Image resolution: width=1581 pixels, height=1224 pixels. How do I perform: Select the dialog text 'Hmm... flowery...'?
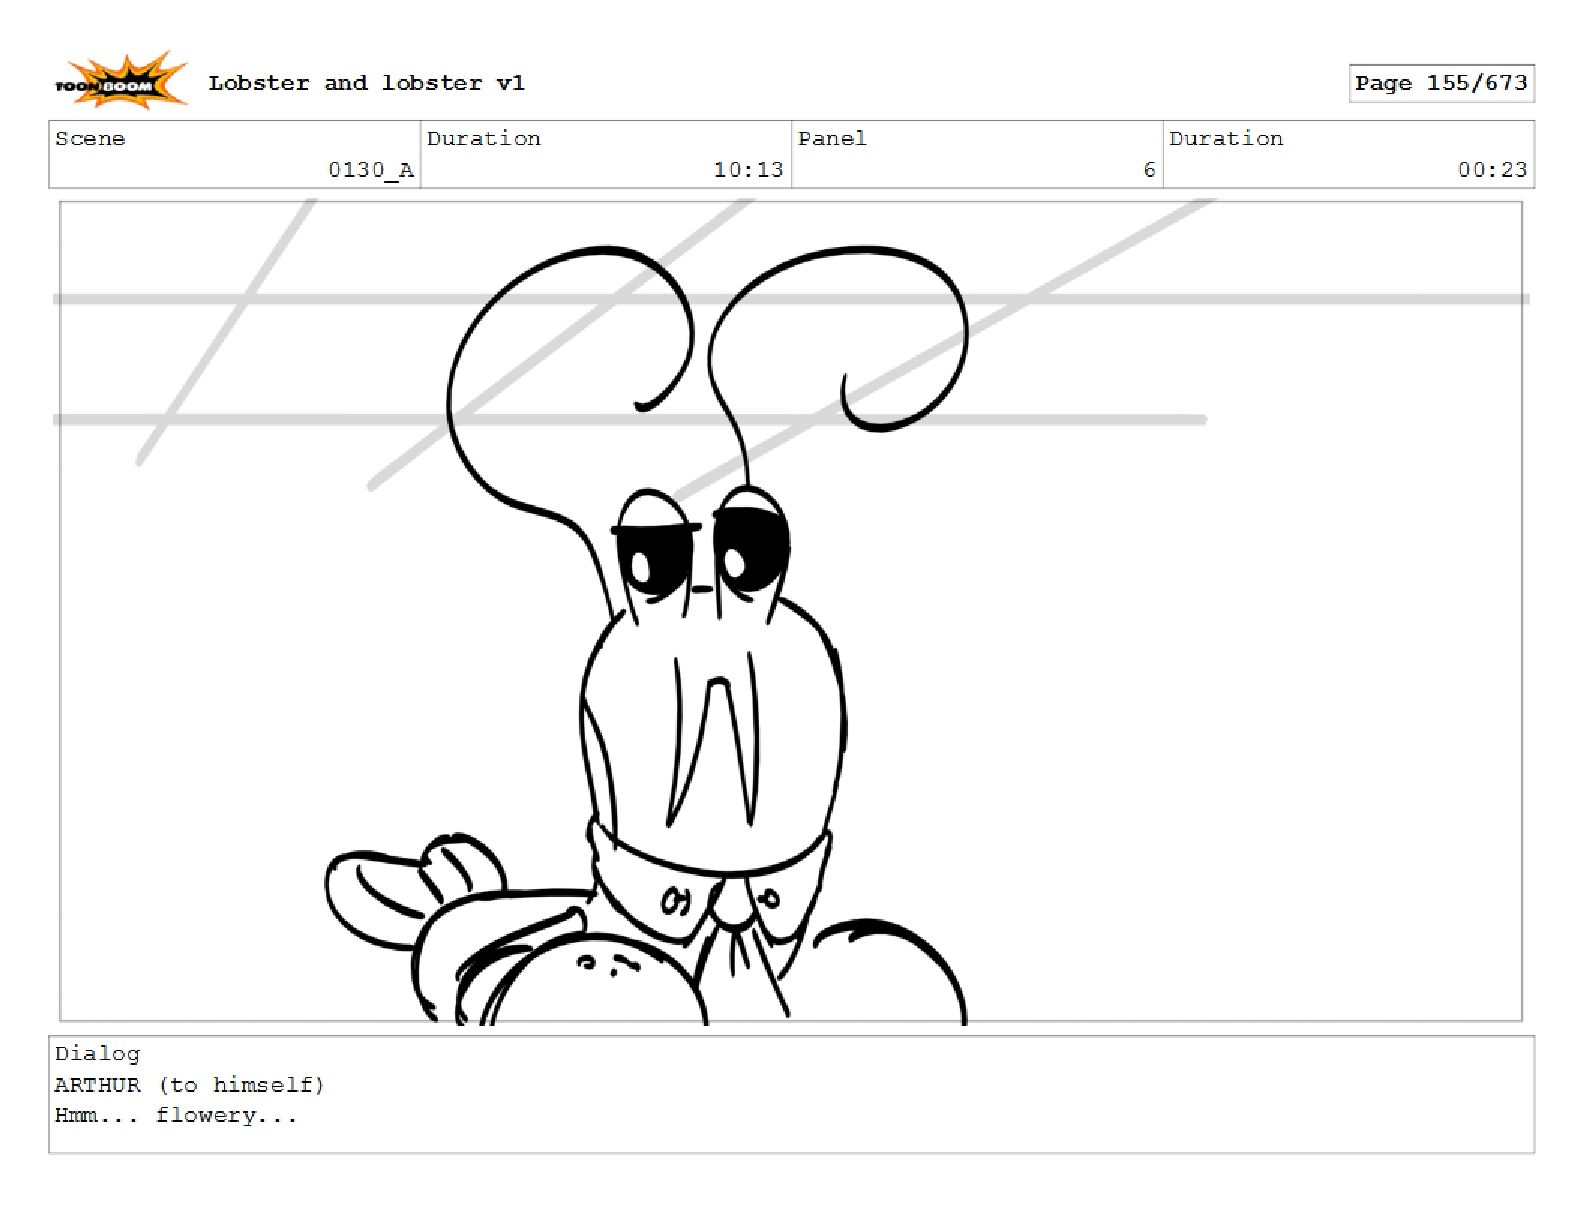click(x=176, y=1115)
